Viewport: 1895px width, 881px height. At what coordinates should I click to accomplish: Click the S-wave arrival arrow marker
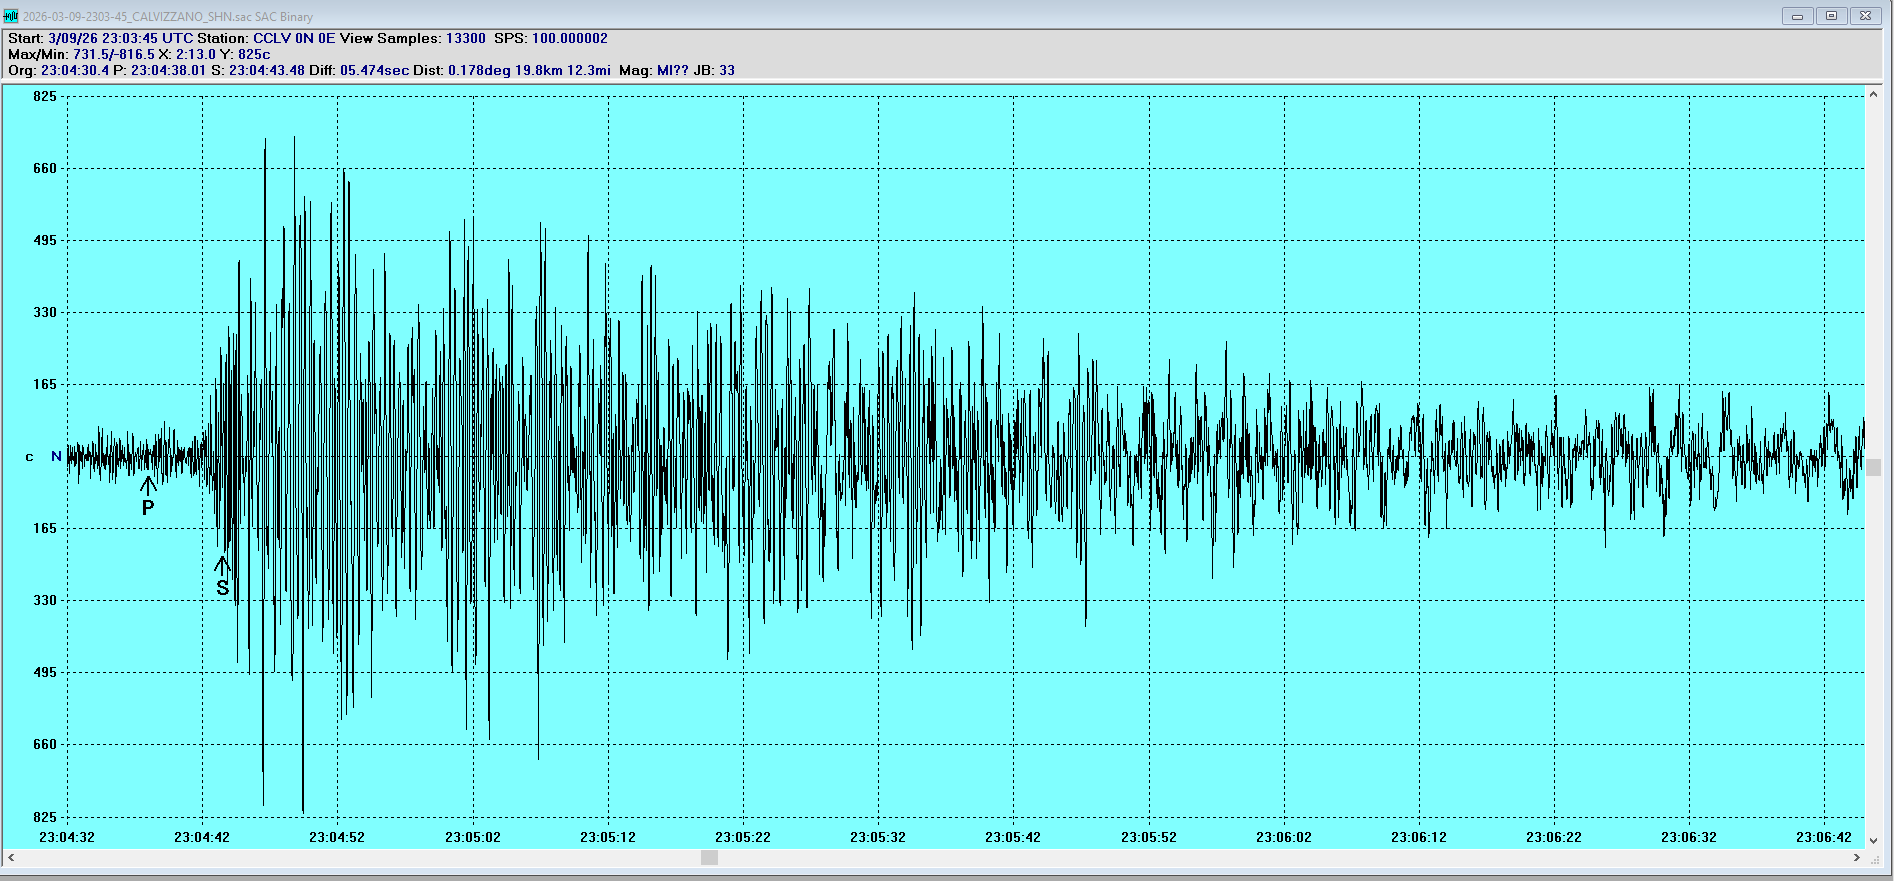(x=222, y=566)
